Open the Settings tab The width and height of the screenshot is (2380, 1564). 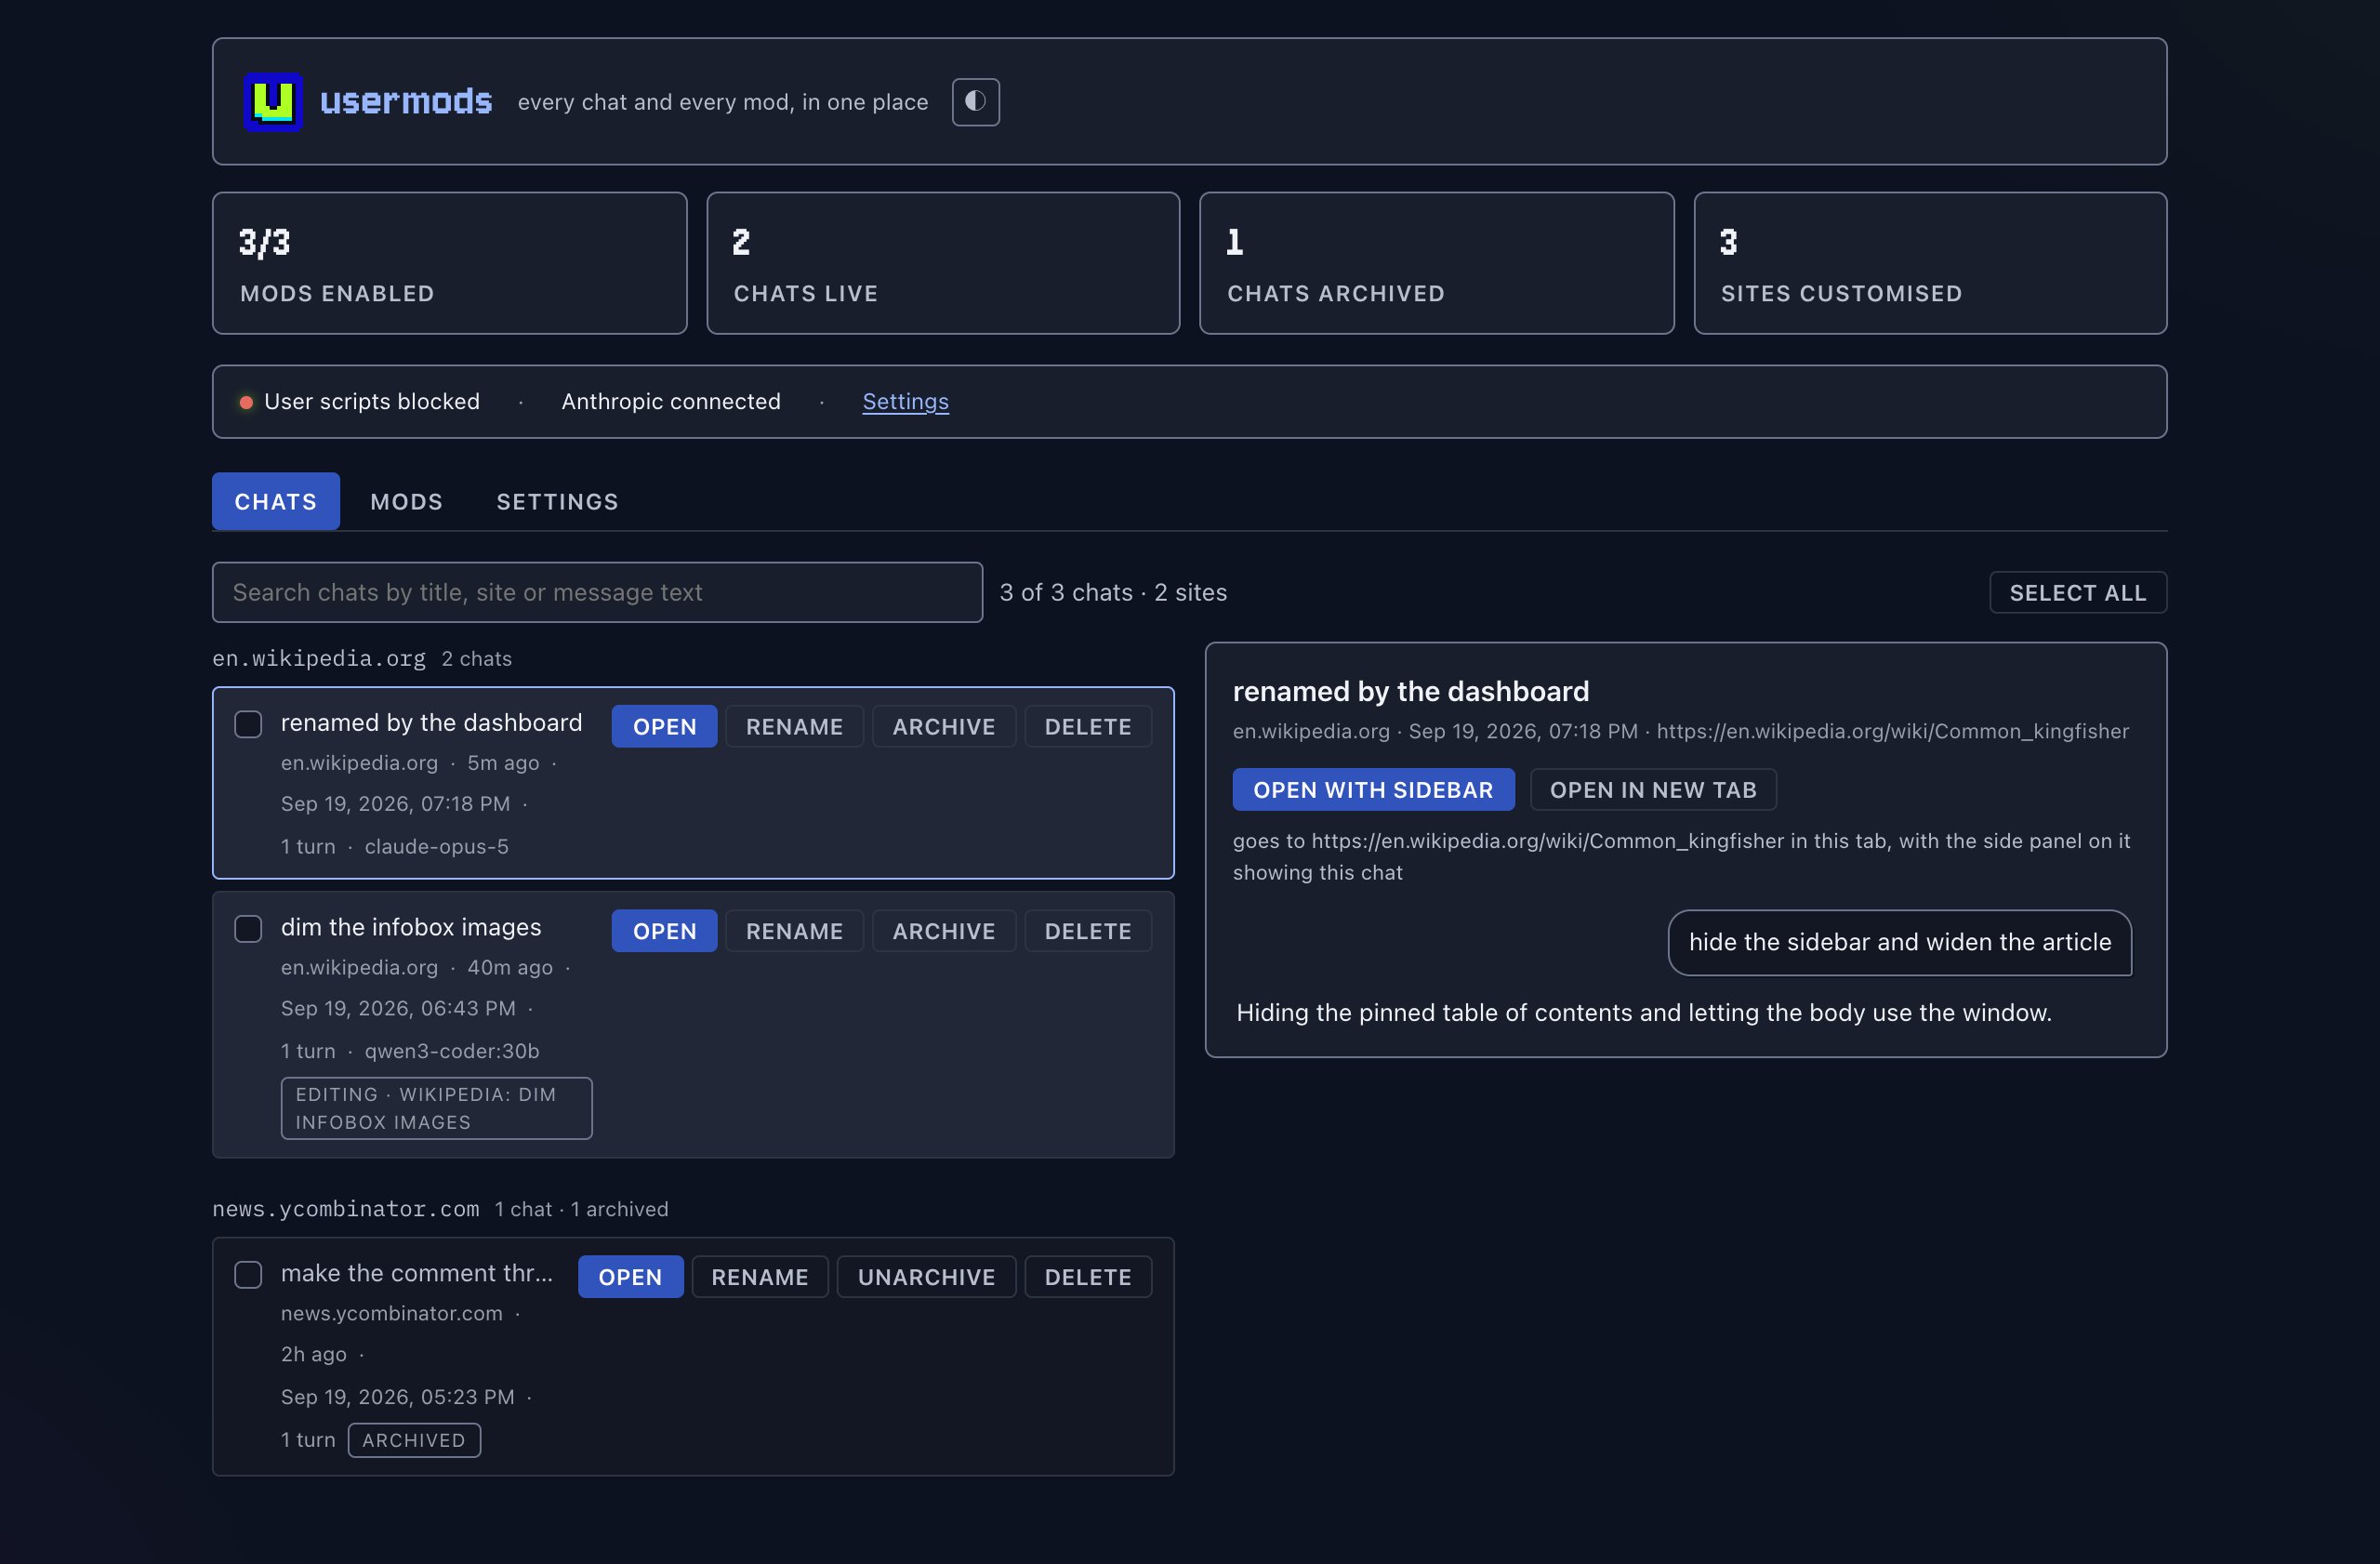[x=557, y=501]
